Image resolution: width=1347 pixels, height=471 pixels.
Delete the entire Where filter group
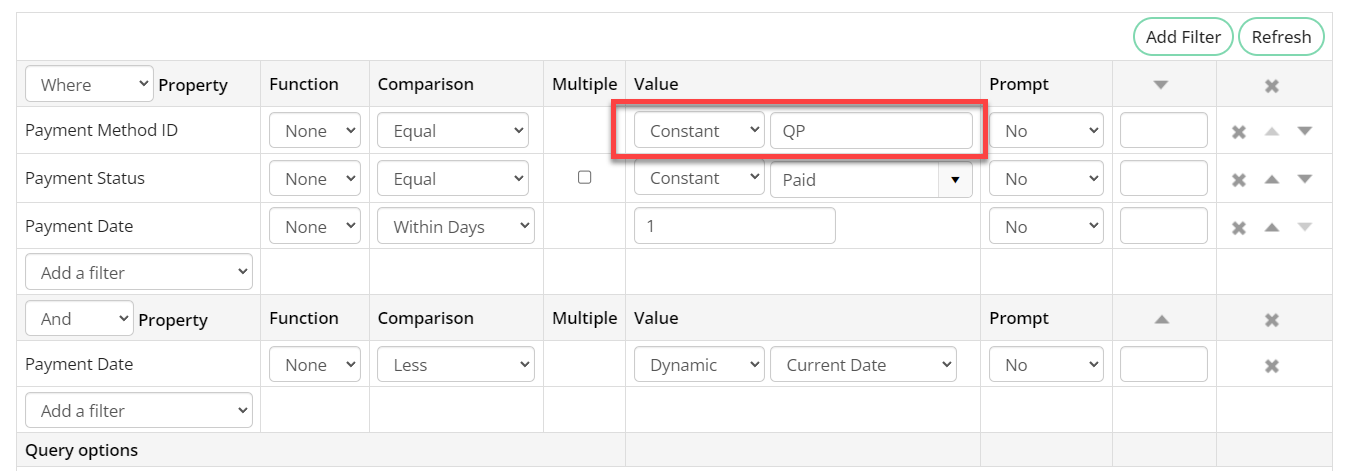1272,86
